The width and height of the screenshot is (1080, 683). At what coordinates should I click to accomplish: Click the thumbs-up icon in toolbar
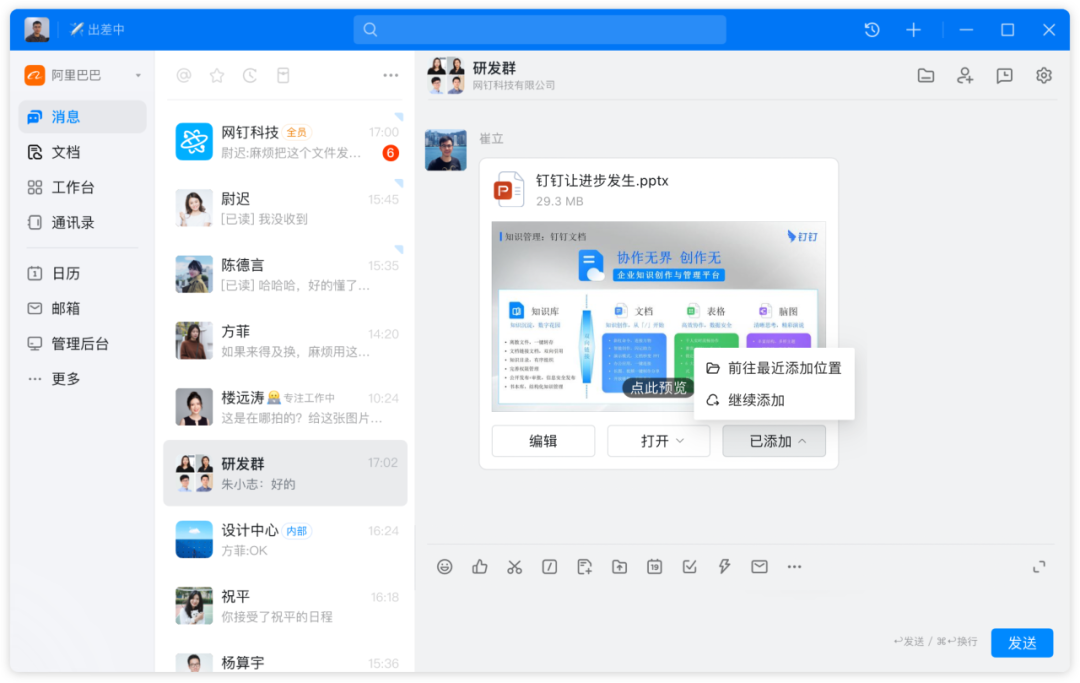pyautogui.click(x=479, y=567)
